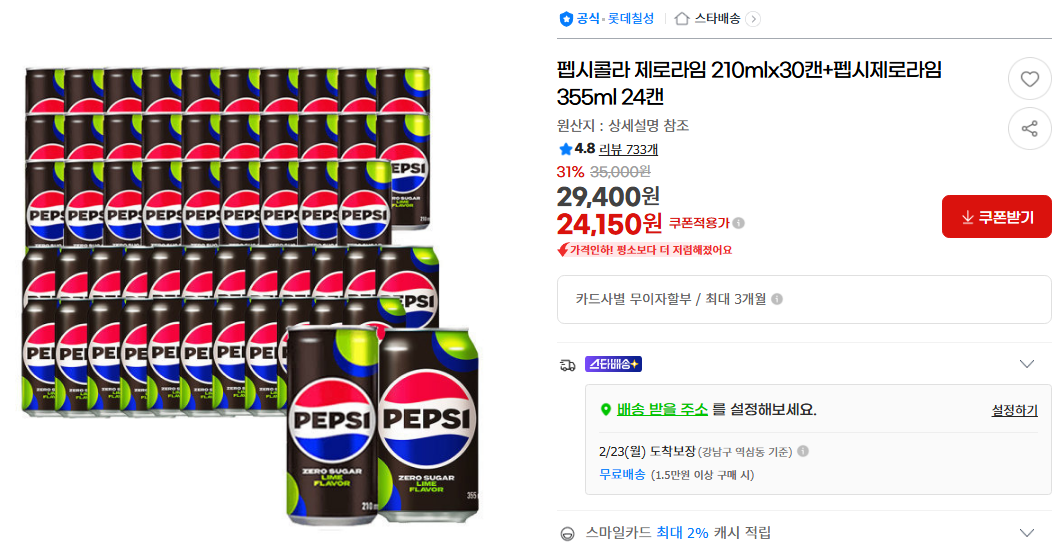Viewport: 1061px width, 548px height.
Task: Click the delivery truck icon
Action: coord(568,365)
